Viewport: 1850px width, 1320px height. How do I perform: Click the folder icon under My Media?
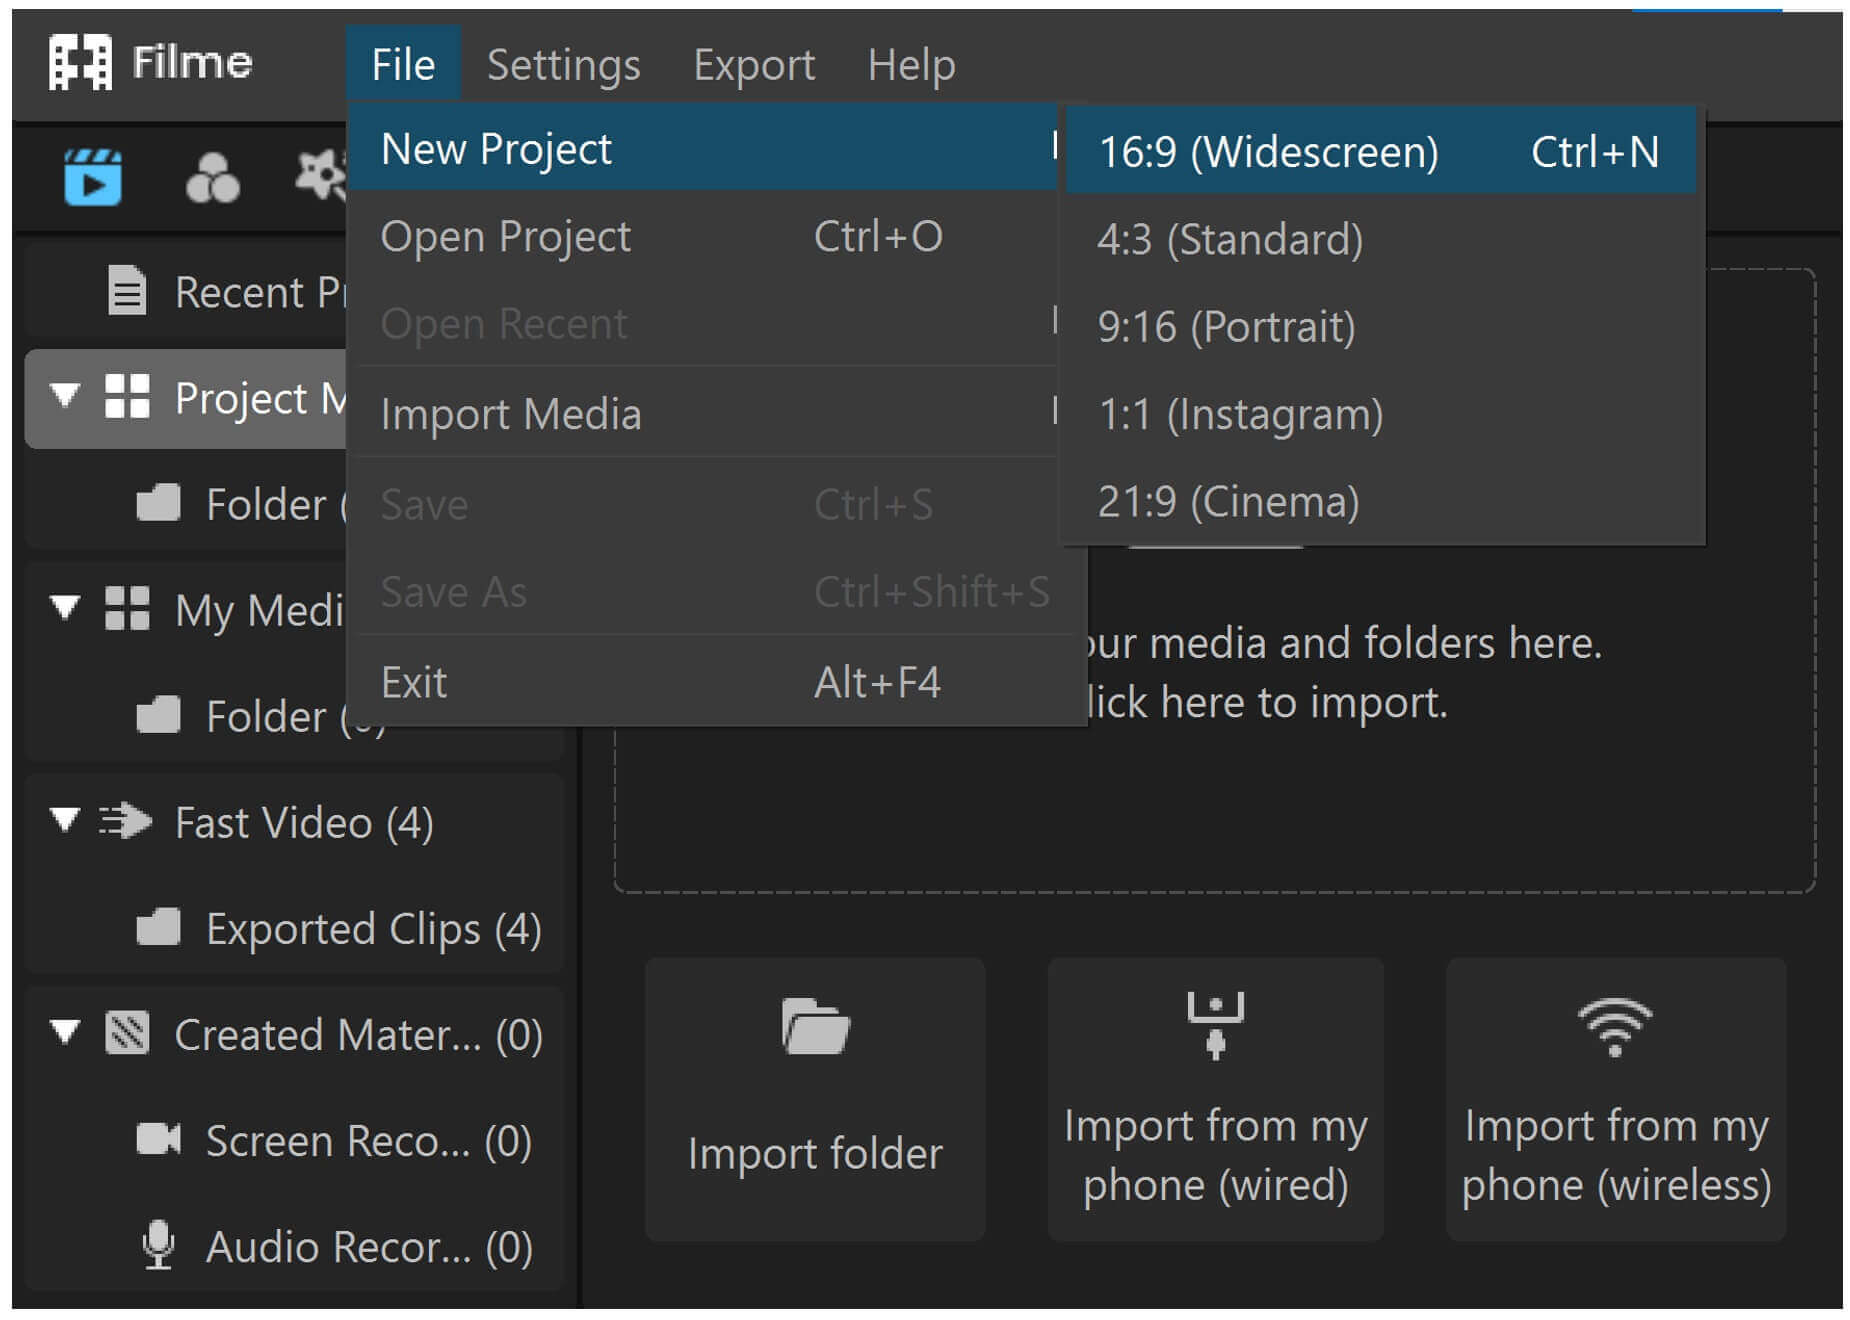tap(158, 715)
